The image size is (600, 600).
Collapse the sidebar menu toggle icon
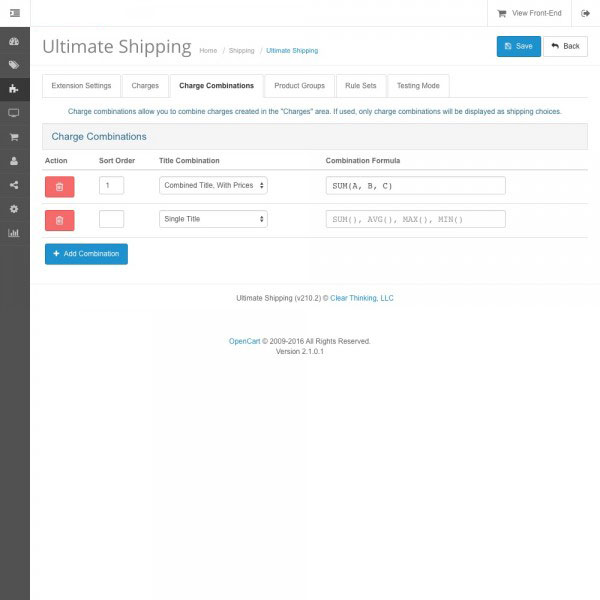[x=14, y=13]
